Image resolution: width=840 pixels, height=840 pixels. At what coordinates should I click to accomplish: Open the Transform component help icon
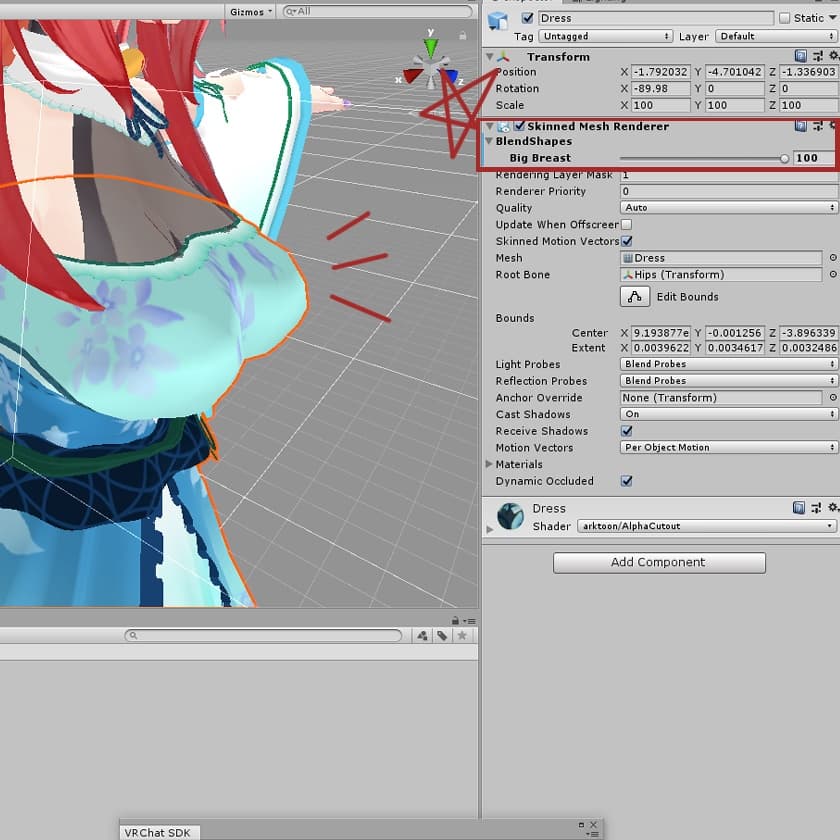[801, 57]
